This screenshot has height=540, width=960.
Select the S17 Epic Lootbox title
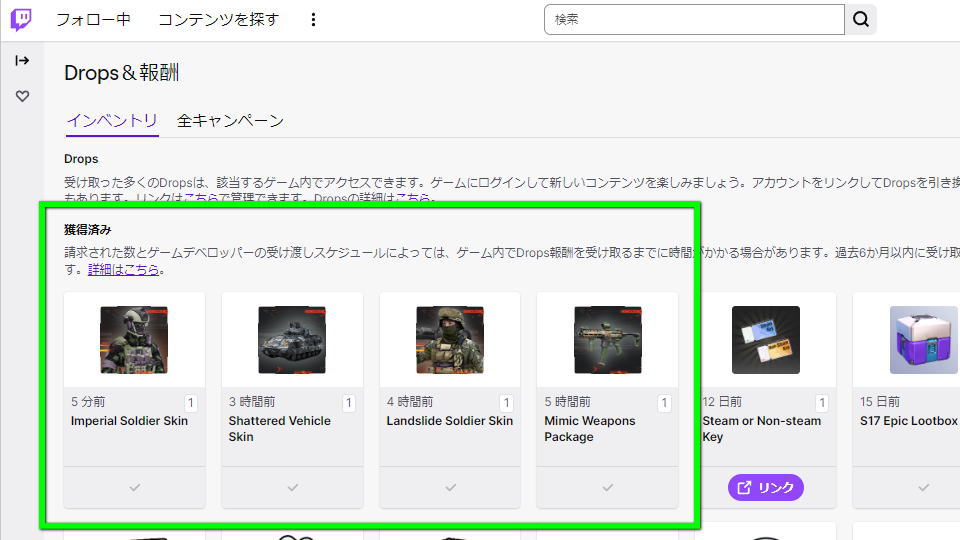909,421
